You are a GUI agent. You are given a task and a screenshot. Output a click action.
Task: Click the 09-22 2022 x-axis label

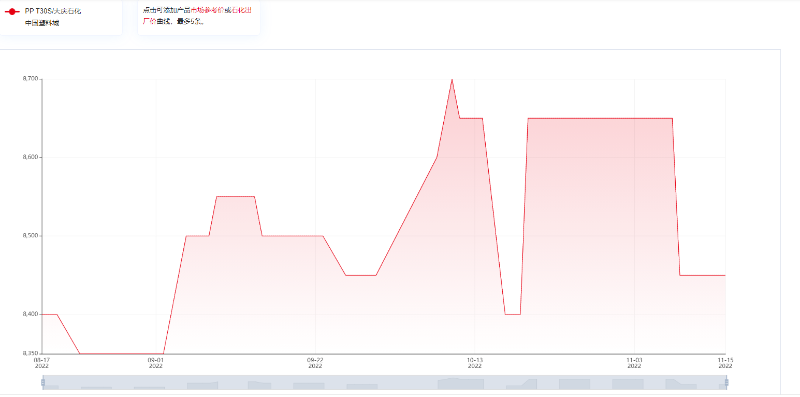pyautogui.click(x=315, y=363)
